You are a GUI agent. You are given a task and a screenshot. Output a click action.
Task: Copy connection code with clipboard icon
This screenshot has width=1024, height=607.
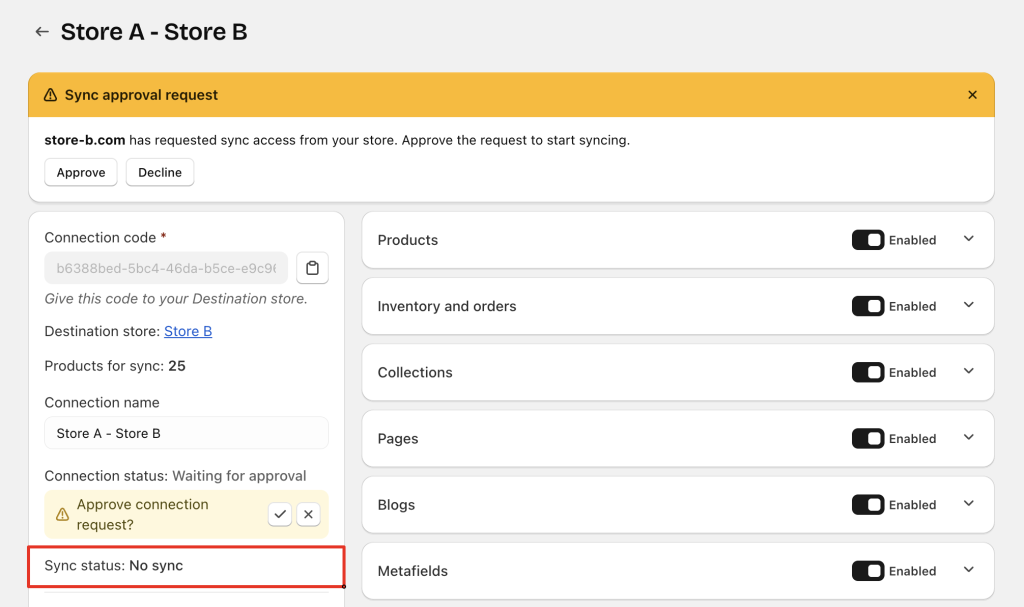(x=312, y=268)
